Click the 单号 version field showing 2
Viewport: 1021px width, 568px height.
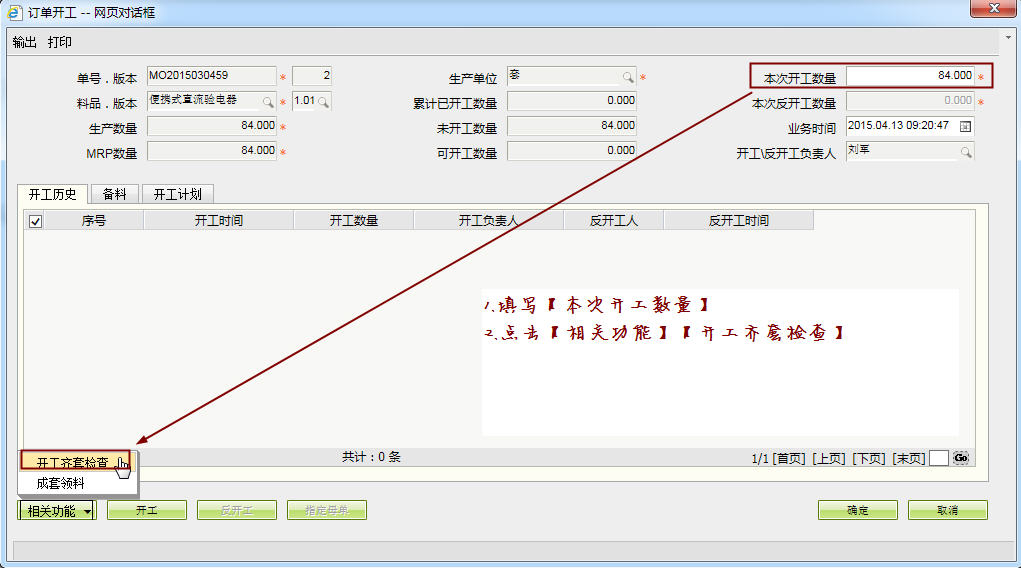click(x=312, y=76)
